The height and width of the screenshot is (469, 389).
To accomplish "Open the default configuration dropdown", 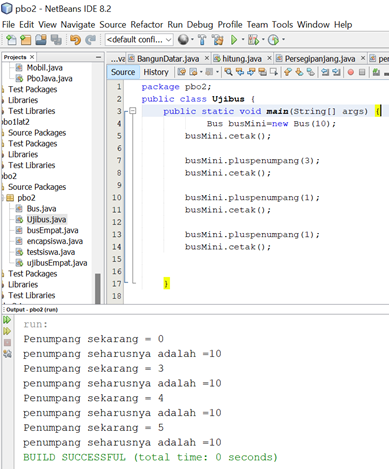I will pyautogui.click(x=139, y=40).
